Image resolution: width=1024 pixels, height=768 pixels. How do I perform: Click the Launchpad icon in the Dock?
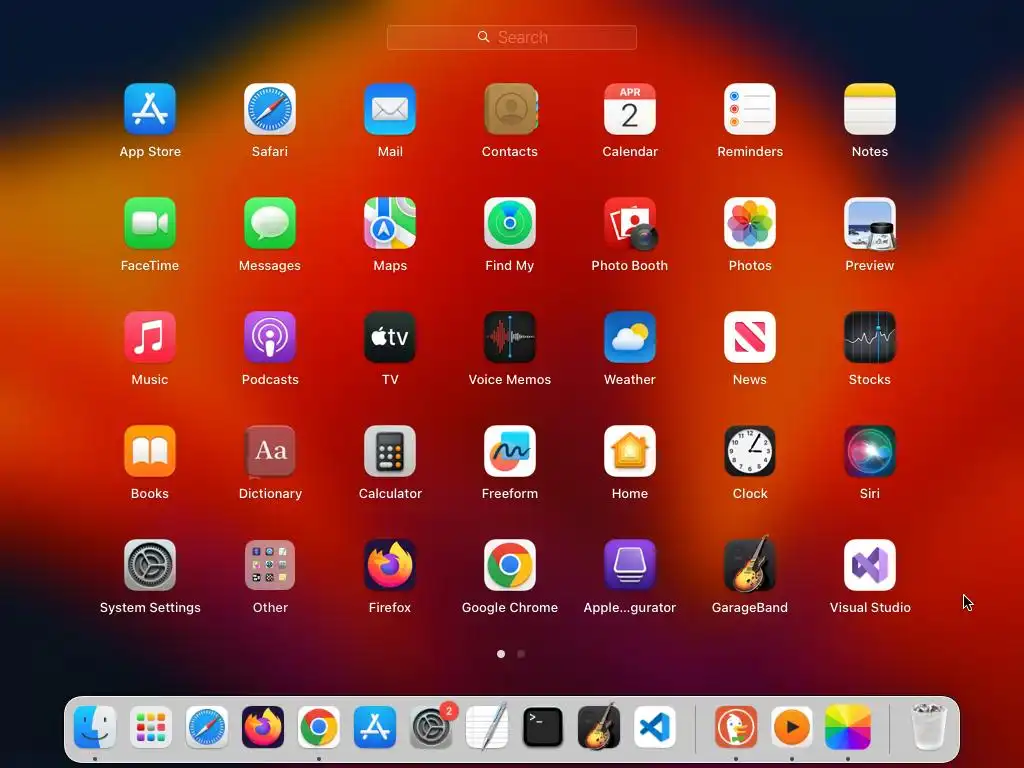click(151, 727)
